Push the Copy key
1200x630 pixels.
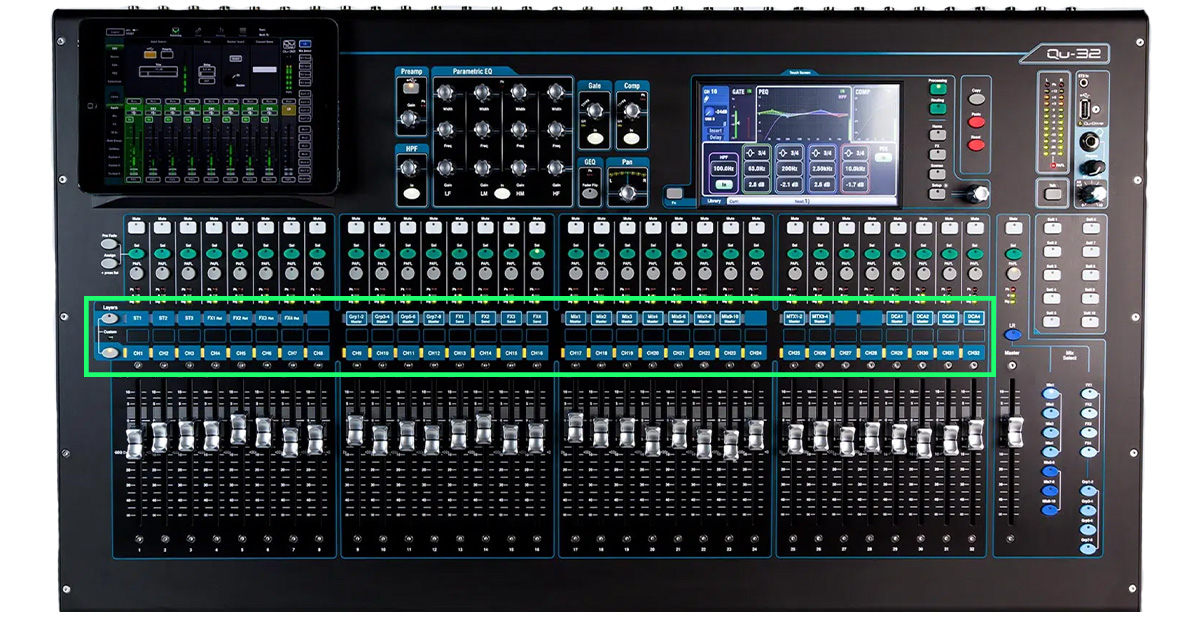(x=976, y=100)
